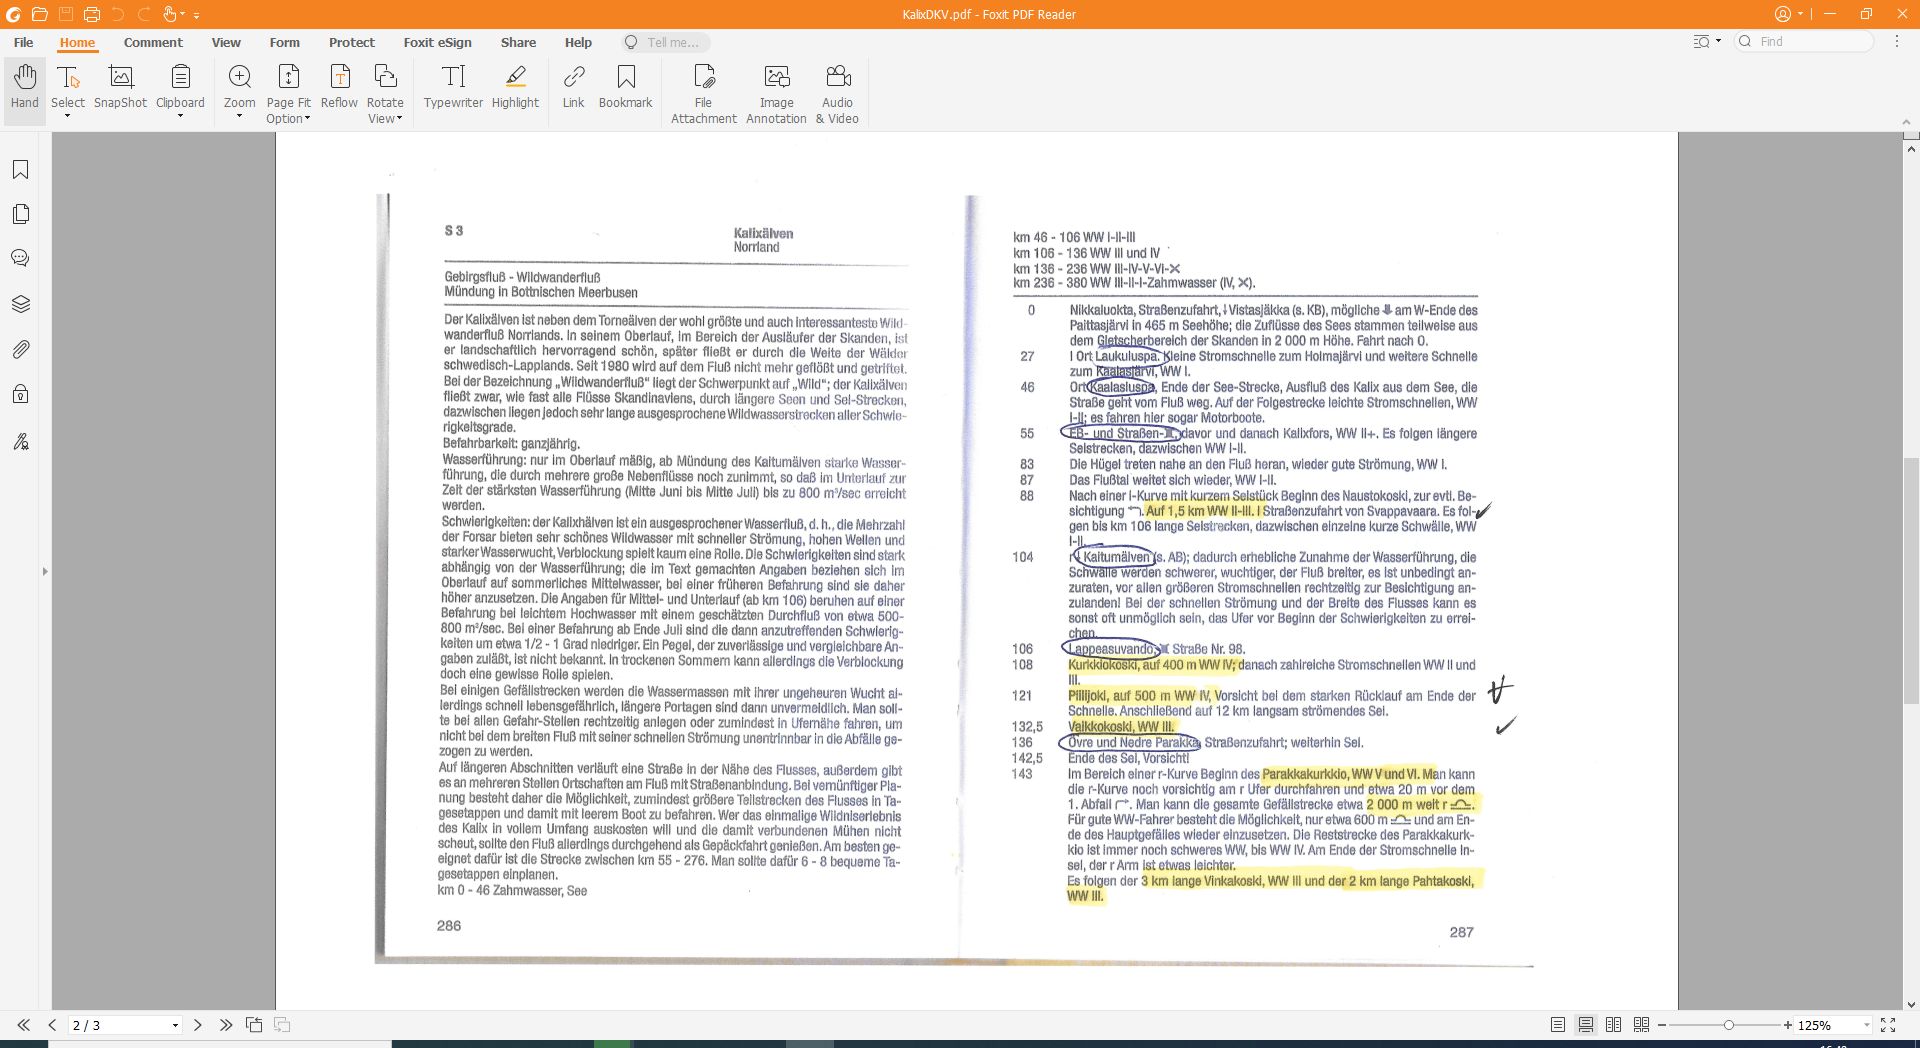This screenshot has width=1920, height=1048.
Task: Open the File menu
Action: [x=23, y=42]
